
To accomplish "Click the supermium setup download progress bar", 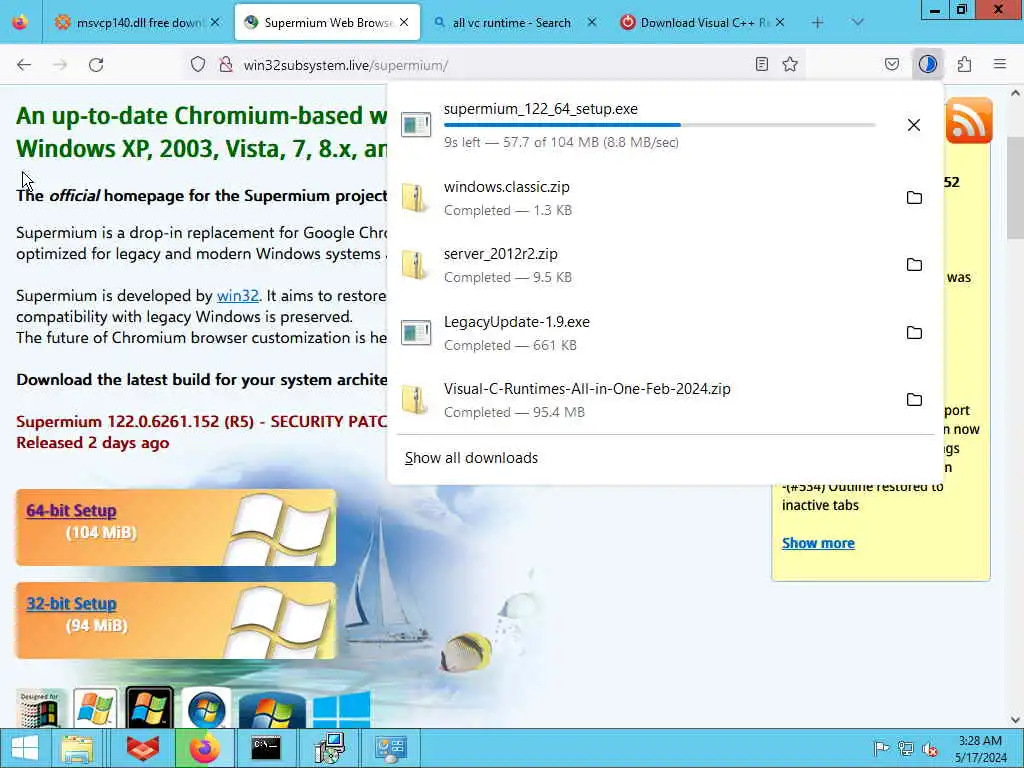I will pyautogui.click(x=659, y=125).
